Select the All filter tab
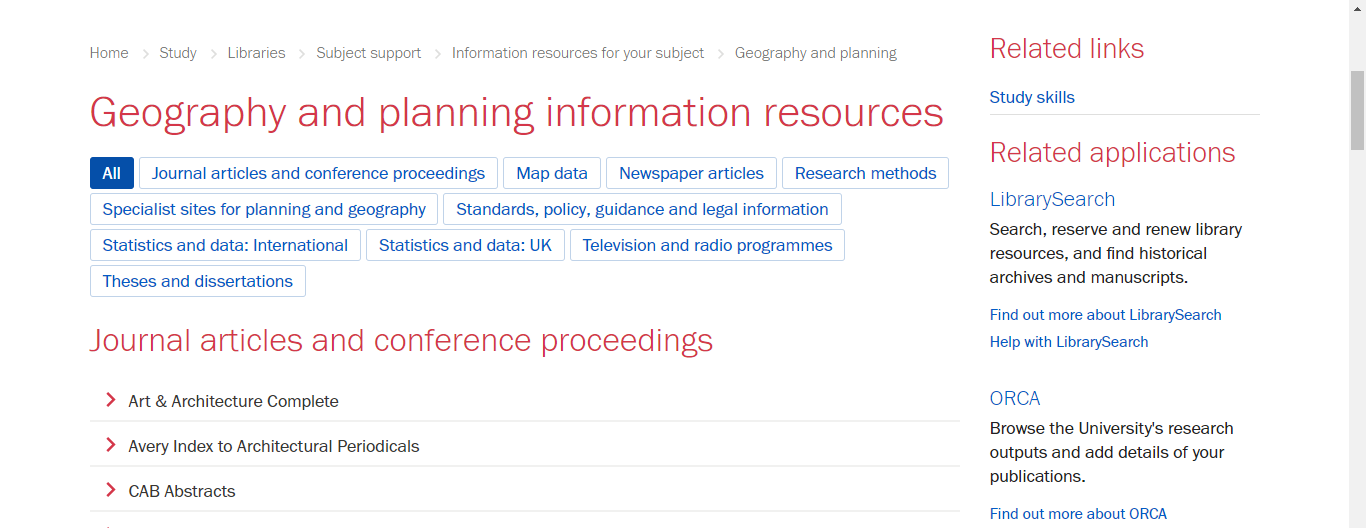 [x=111, y=173]
